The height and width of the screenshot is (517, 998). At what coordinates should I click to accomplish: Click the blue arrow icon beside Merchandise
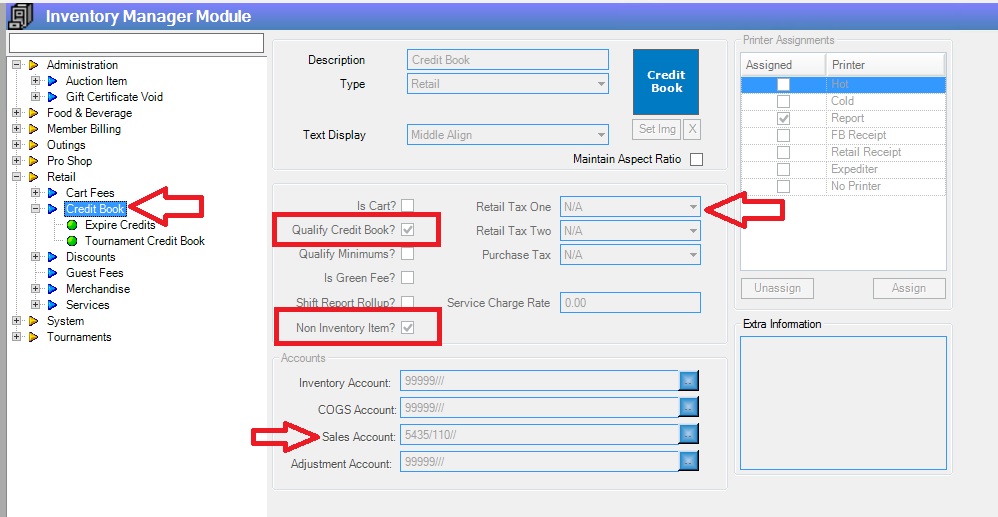pos(54,289)
